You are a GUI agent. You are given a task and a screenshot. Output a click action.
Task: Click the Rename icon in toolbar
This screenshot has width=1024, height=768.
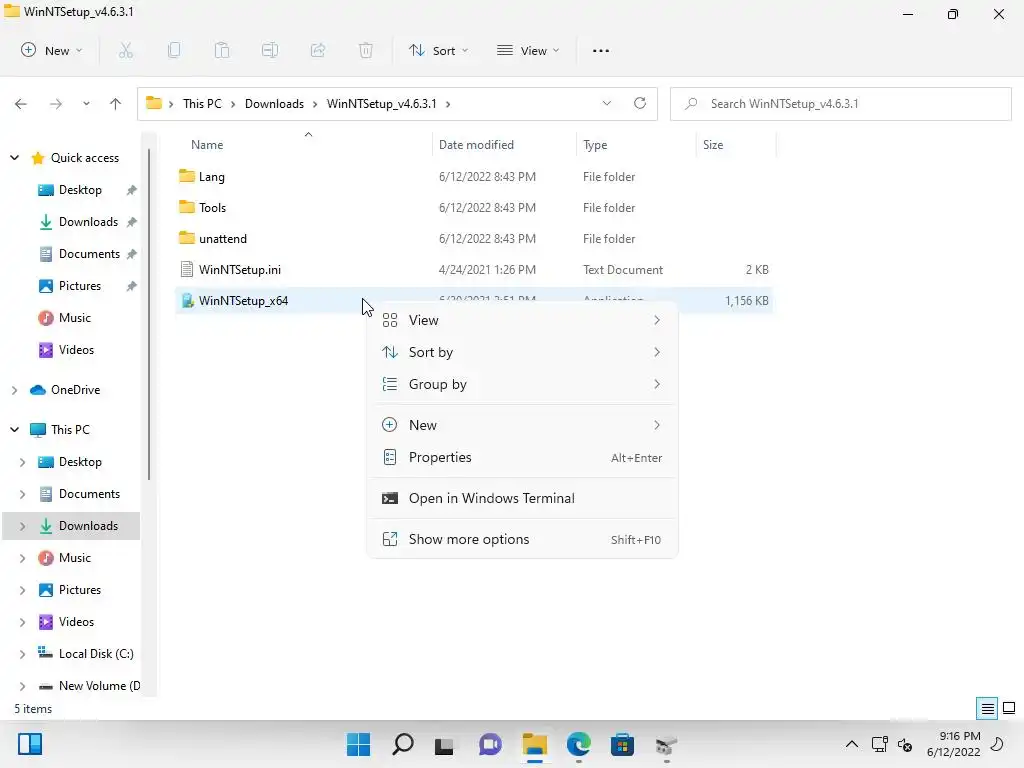click(270, 50)
